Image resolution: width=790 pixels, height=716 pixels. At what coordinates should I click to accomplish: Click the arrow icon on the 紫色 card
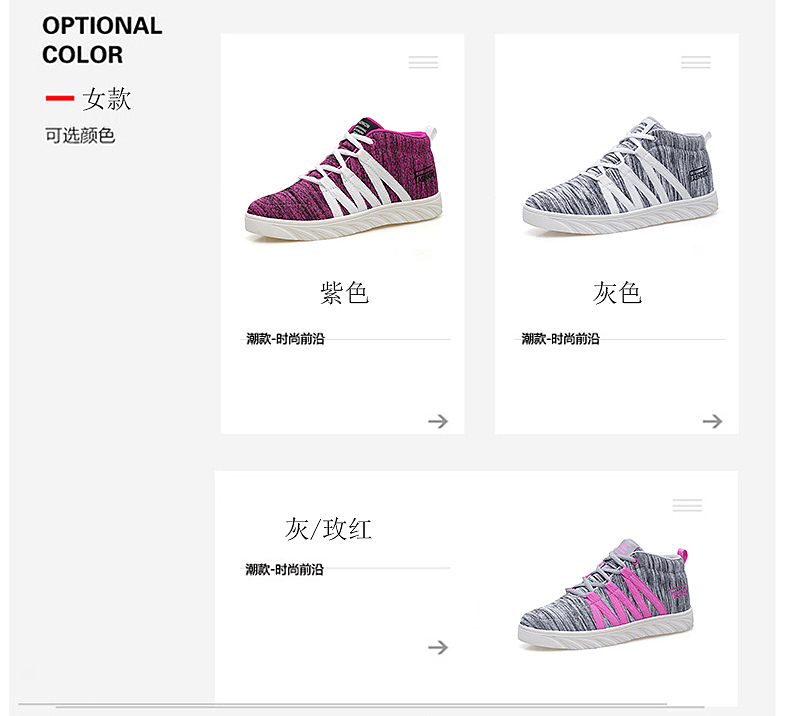click(x=438, y=421)
